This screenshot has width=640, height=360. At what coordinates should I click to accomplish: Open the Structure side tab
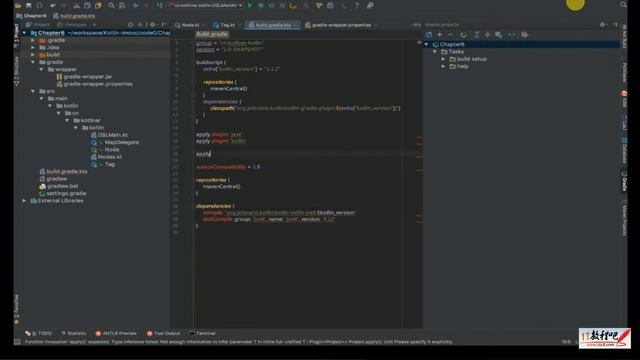17,71
